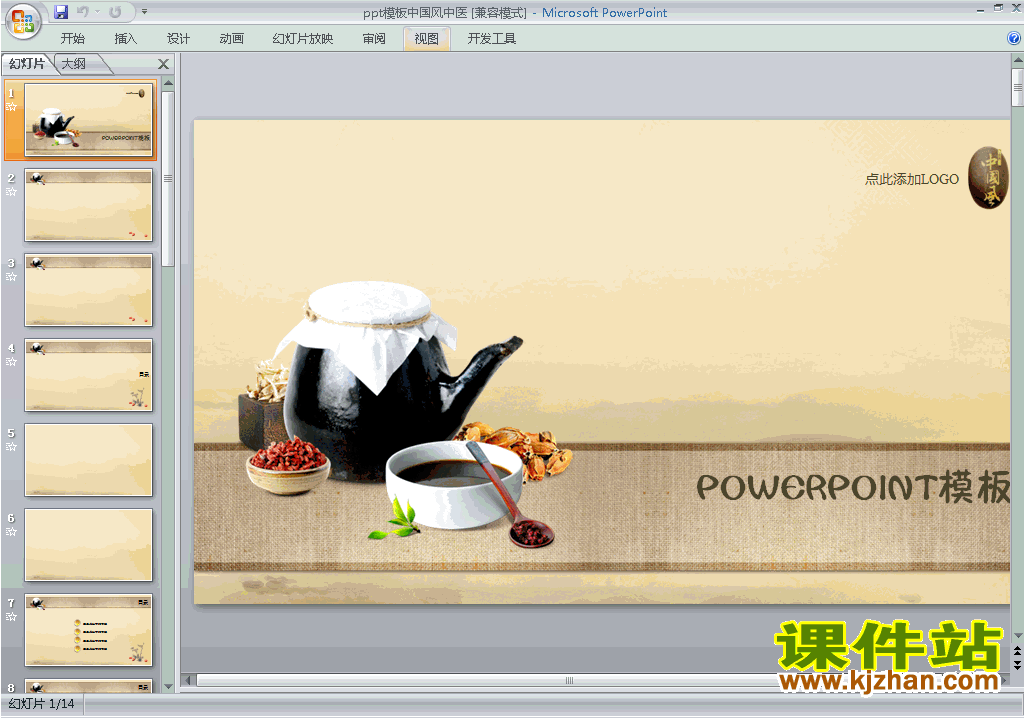Save the presentation with the floppy disk icon
The width and height of the screenshot is (1024, 718).
point(61,12)
